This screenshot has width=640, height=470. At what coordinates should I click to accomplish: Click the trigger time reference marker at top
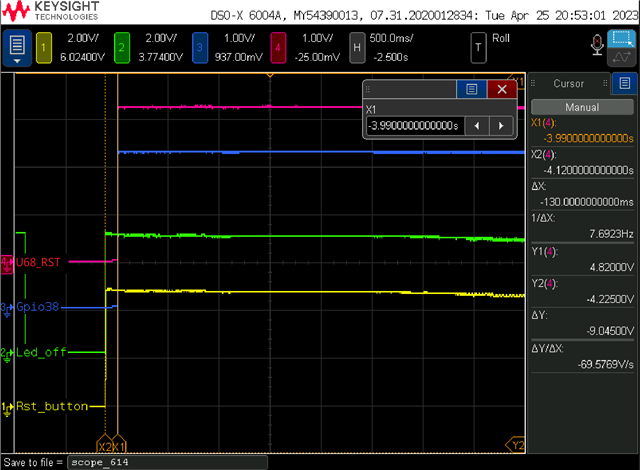(270, 75)
